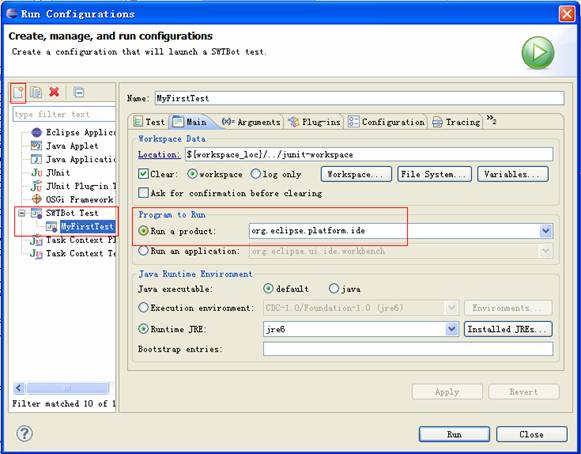The width and height of the screenshot is (581, 454).
Task: Click the SWTBot Test icon
Action: [x=36, y=213]
